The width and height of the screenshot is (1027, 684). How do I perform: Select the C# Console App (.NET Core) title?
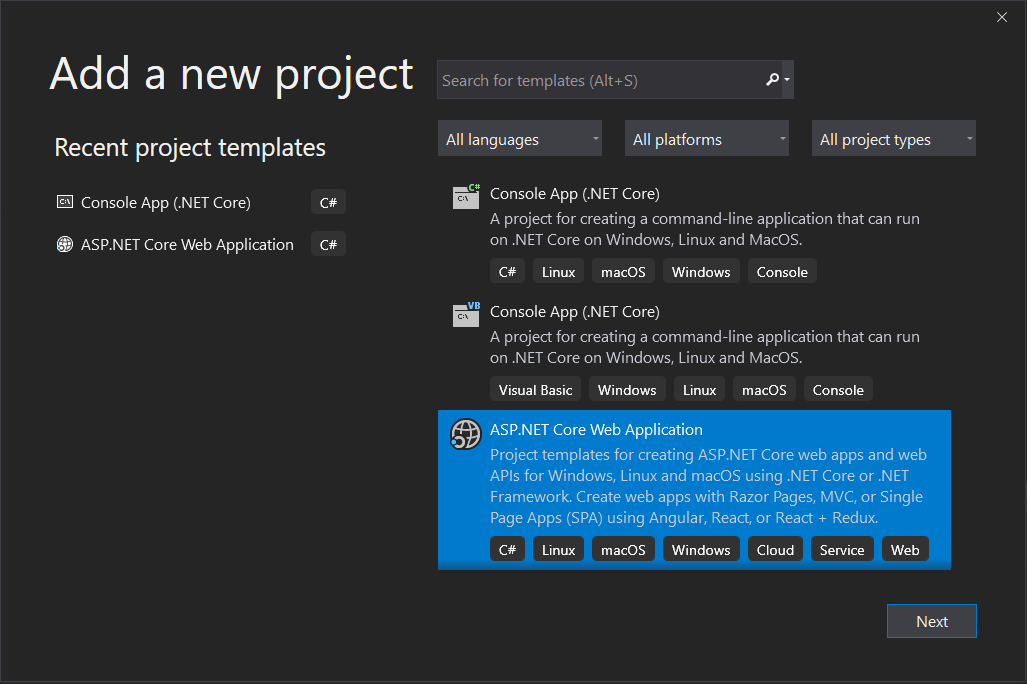point(574,194)
